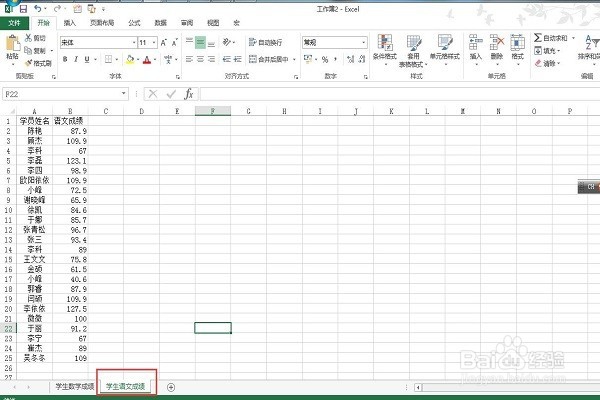Toggle Italic formatting
This screenshot has width=600, height=400.
(x=76, y=59)
